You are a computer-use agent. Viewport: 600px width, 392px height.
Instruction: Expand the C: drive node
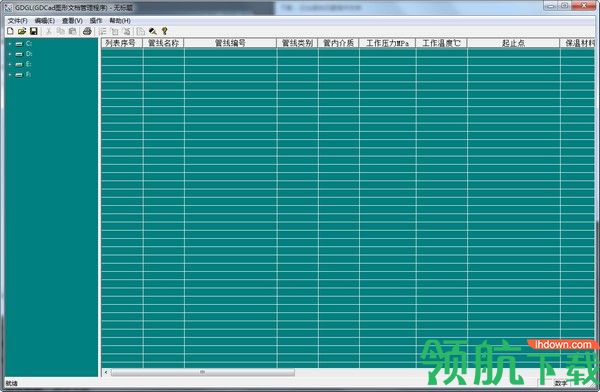pyautogui.click(x=10, y=44)
